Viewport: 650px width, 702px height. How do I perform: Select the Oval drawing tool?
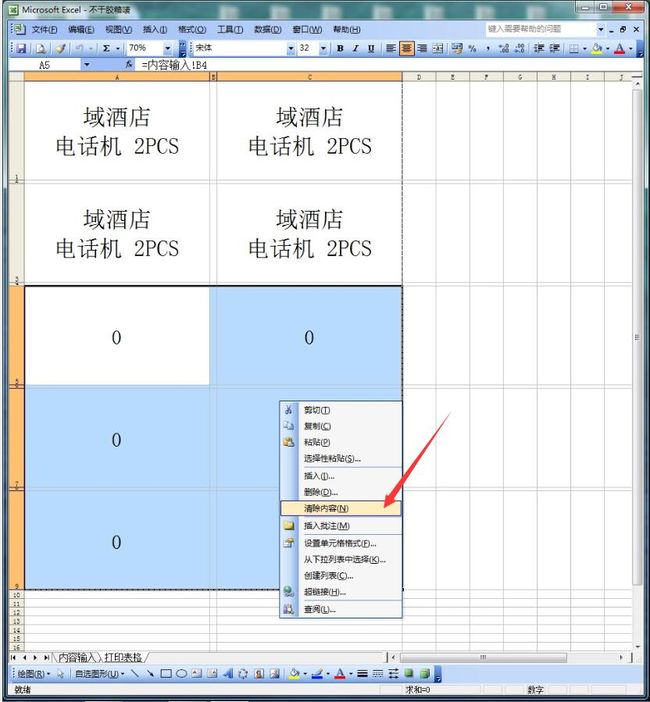(181, 674)
